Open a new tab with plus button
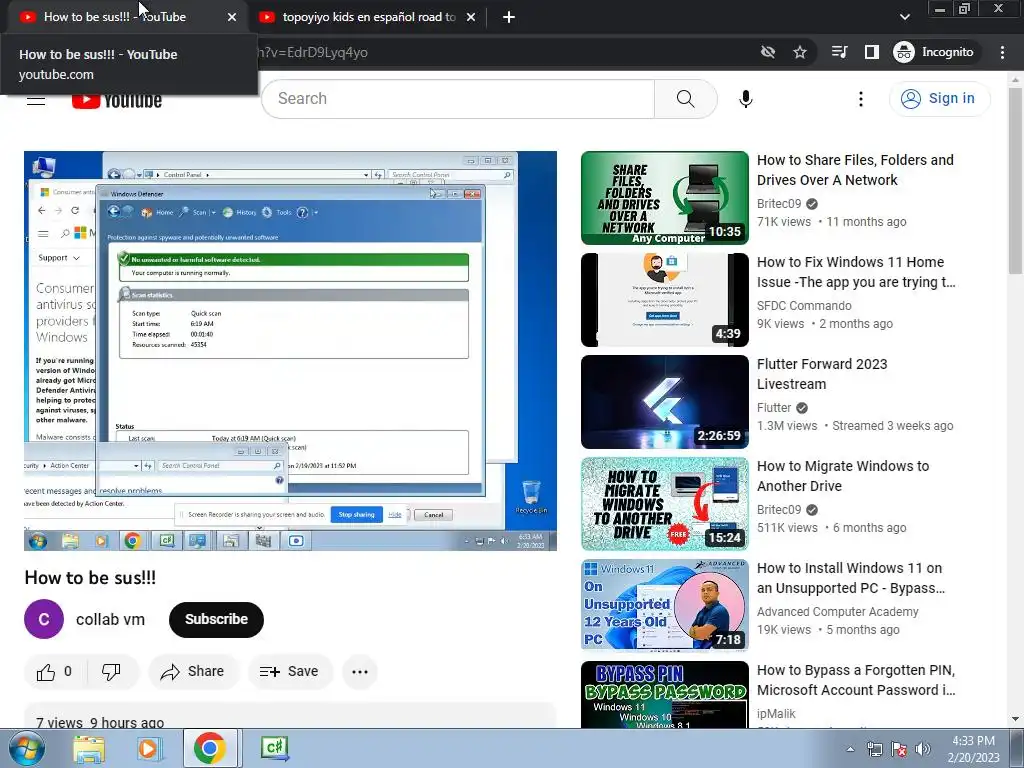This screenshot has width=1024, height=768. coord(509,17)
